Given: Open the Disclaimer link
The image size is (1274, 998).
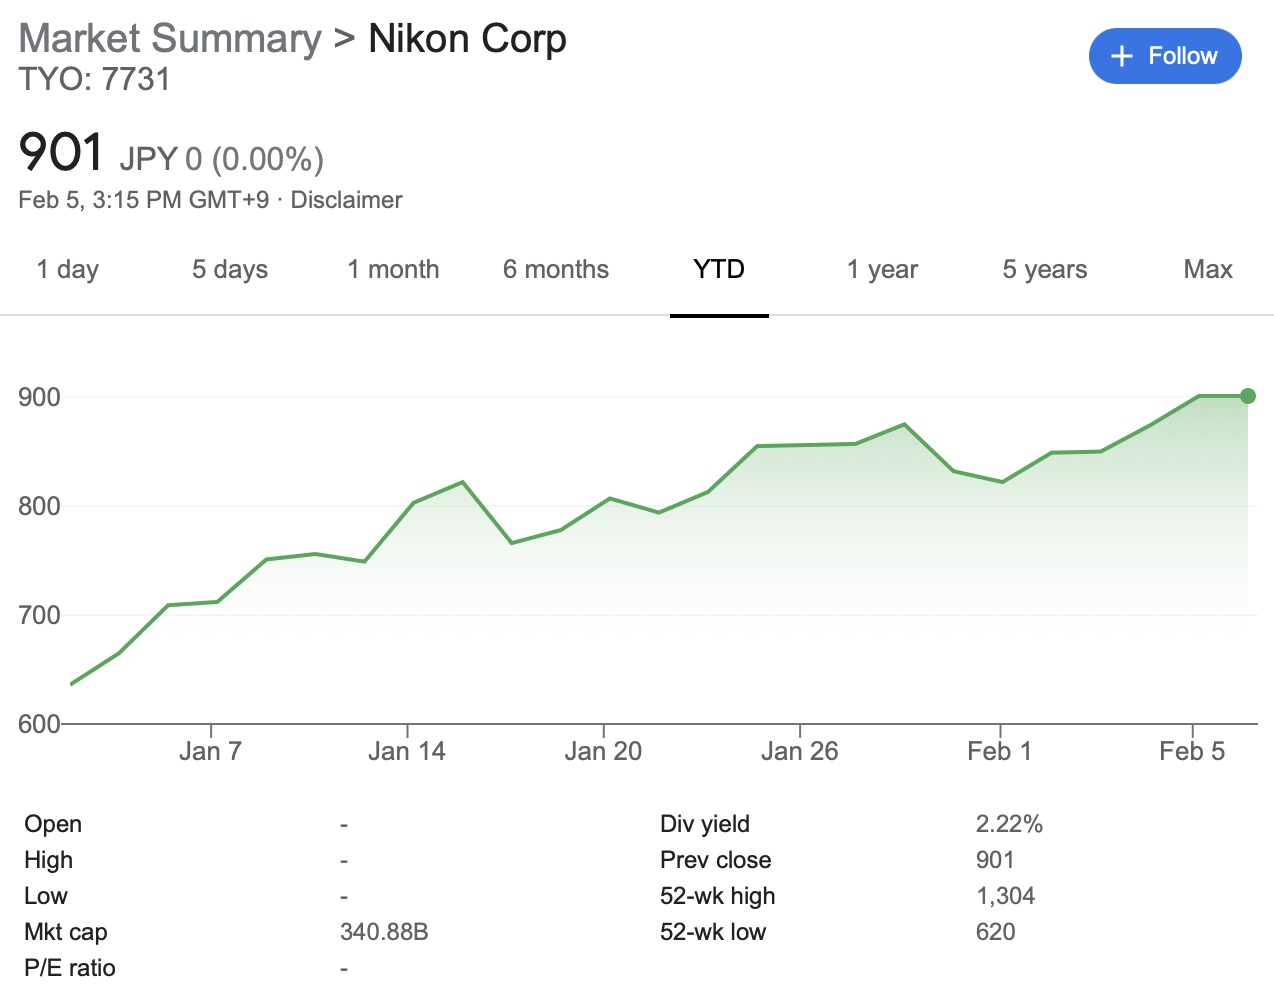Looking at the screenshot, I should [346, 200].
